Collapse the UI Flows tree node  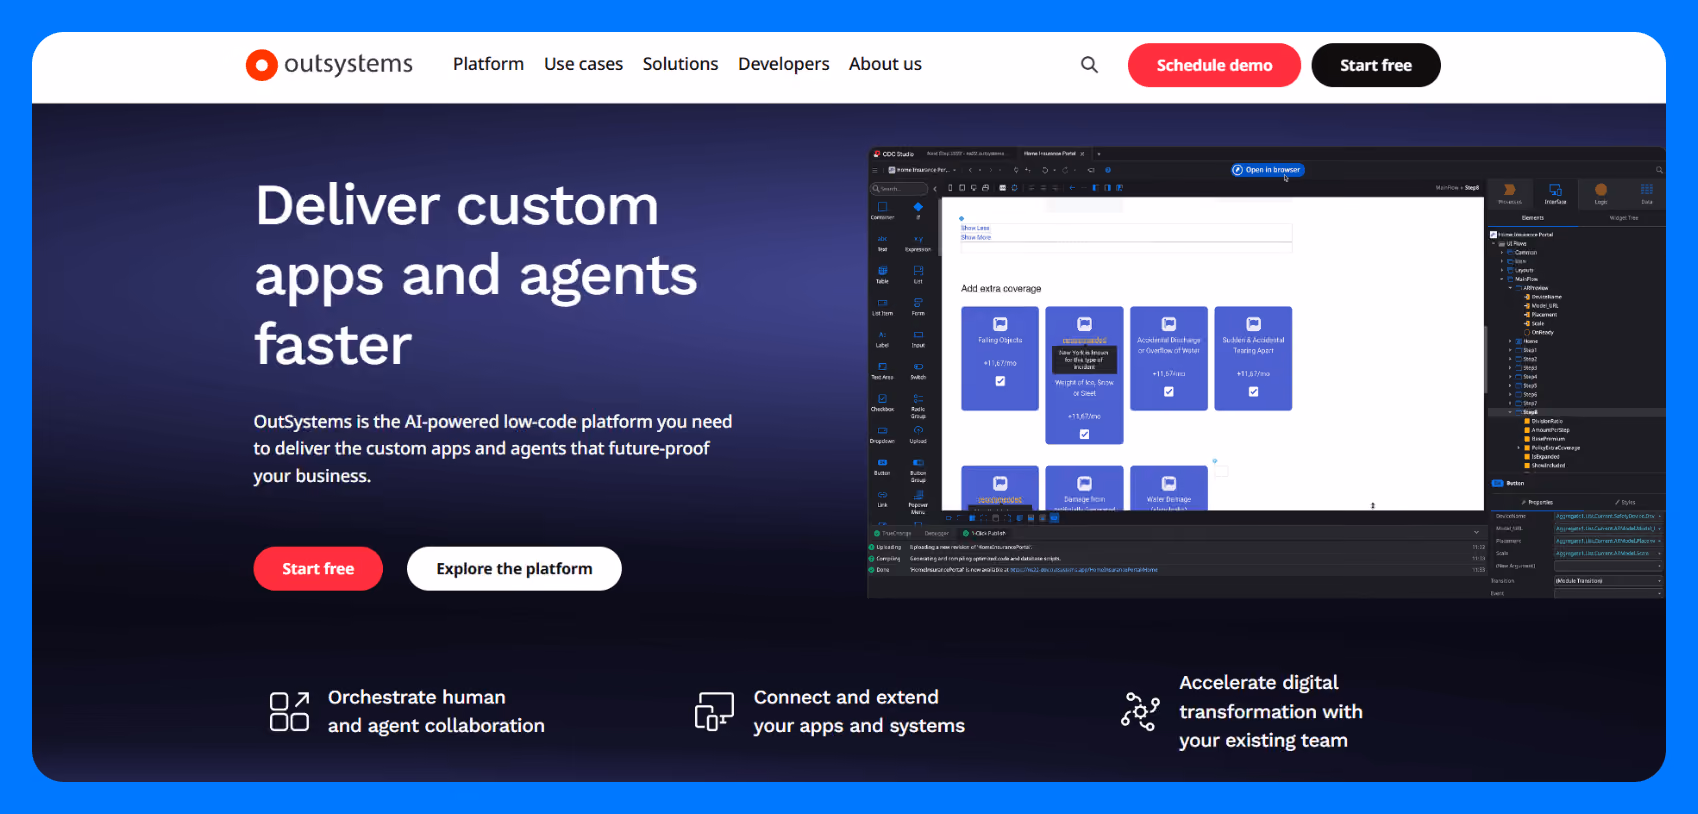coord(1494,243)
